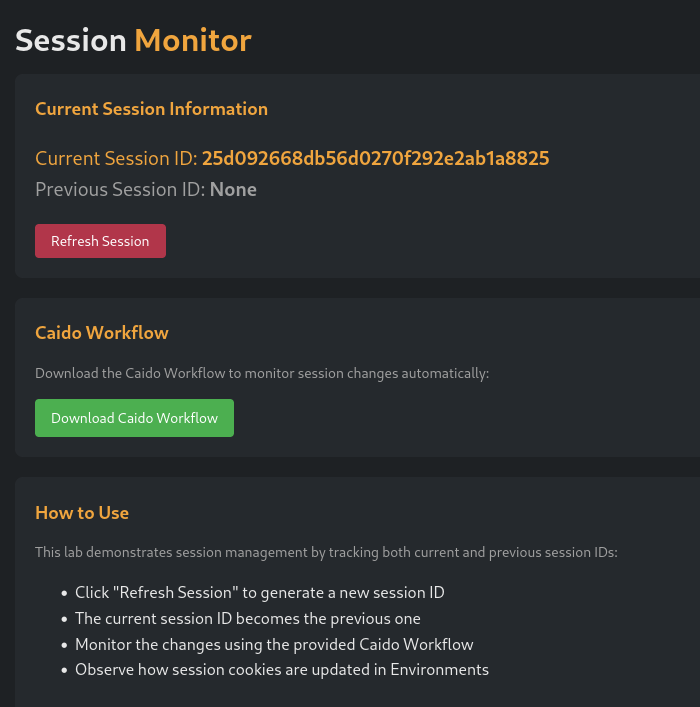
Task: Click the bullet about monitoring changes with Caido
Action: [x=274, y=644]
